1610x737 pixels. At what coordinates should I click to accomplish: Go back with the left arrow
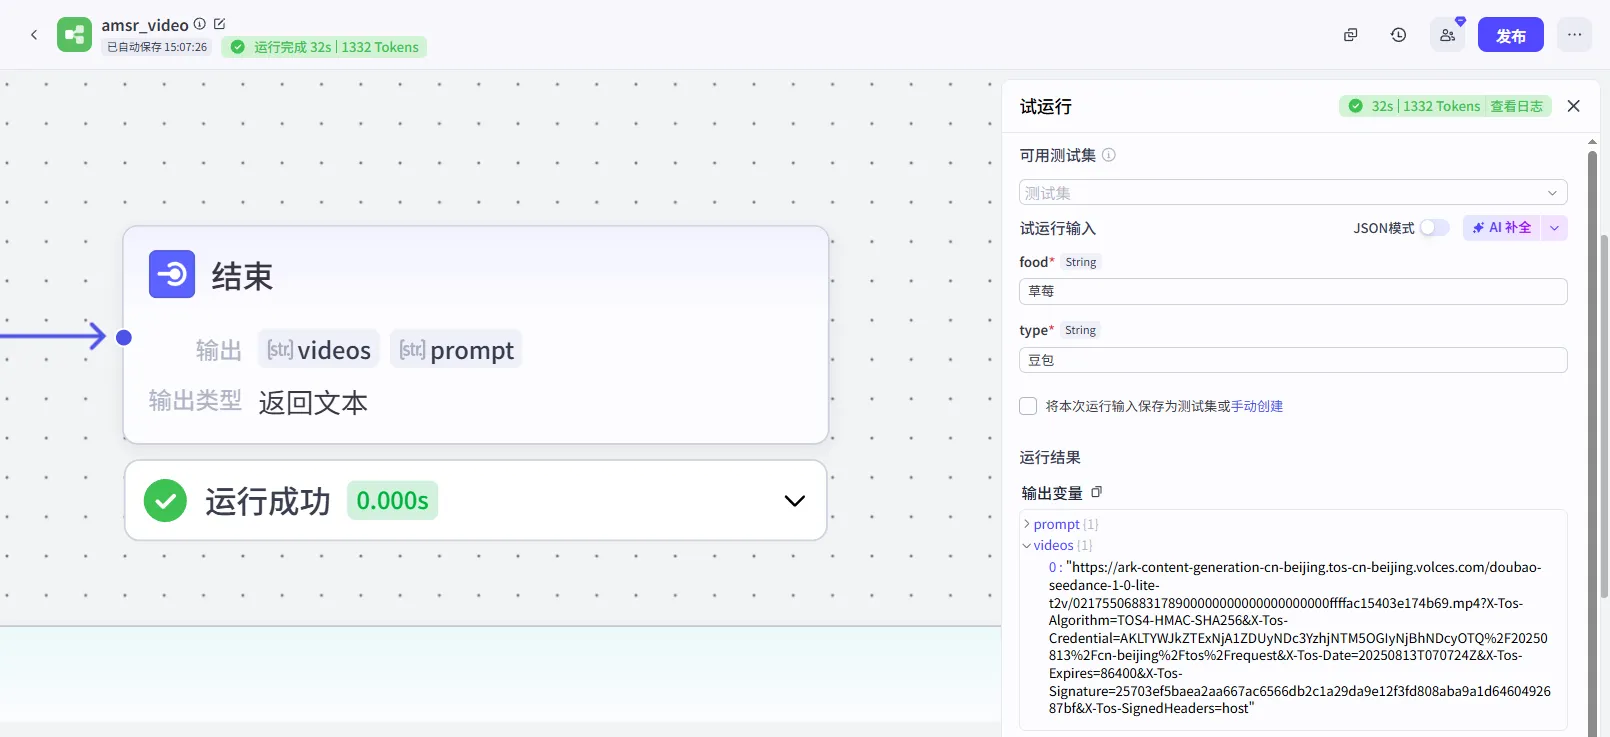click(34, 35)
